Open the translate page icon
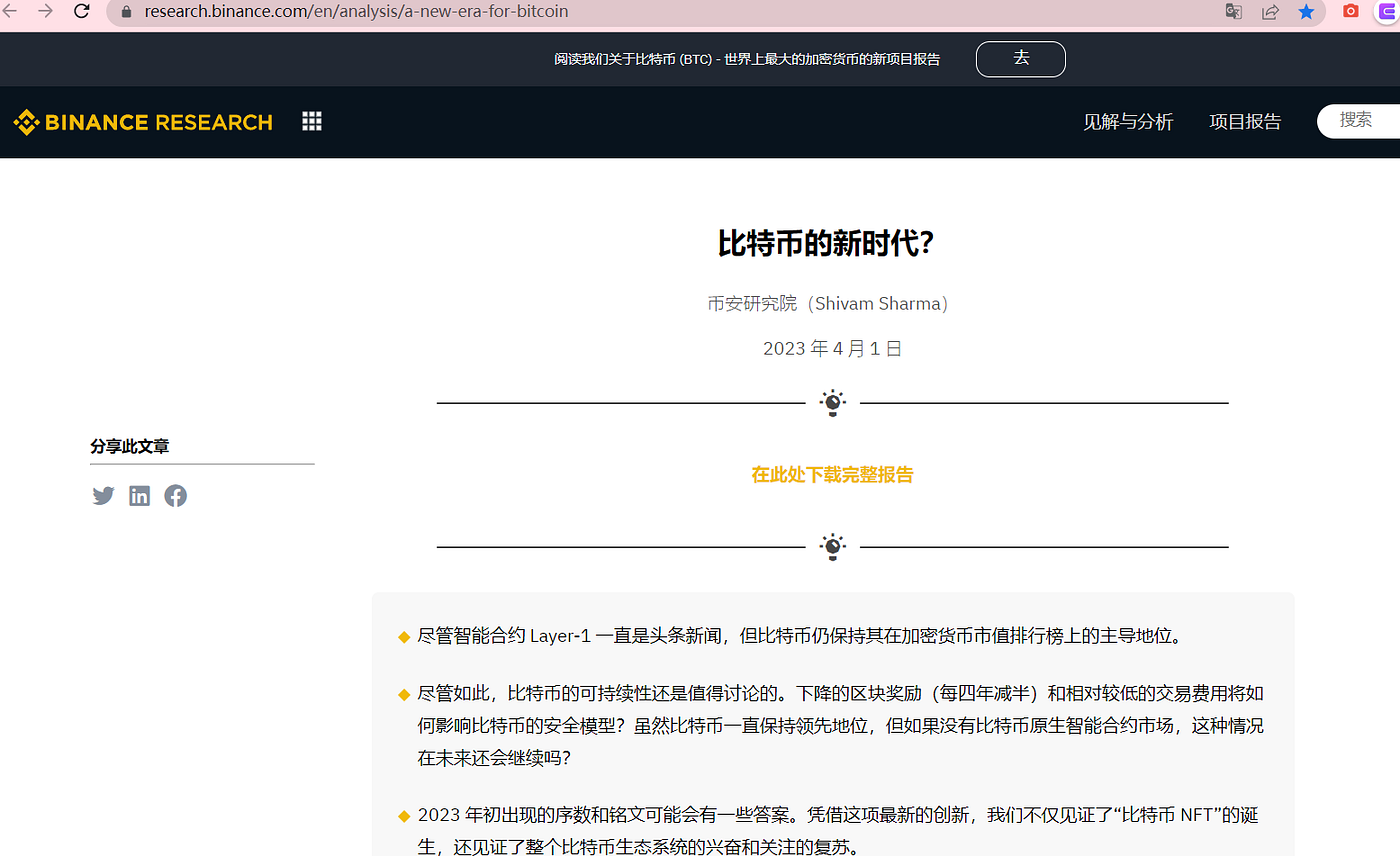Image resolution: width=1400 pixels, height=856 pixels. [x=1234, y=12]
